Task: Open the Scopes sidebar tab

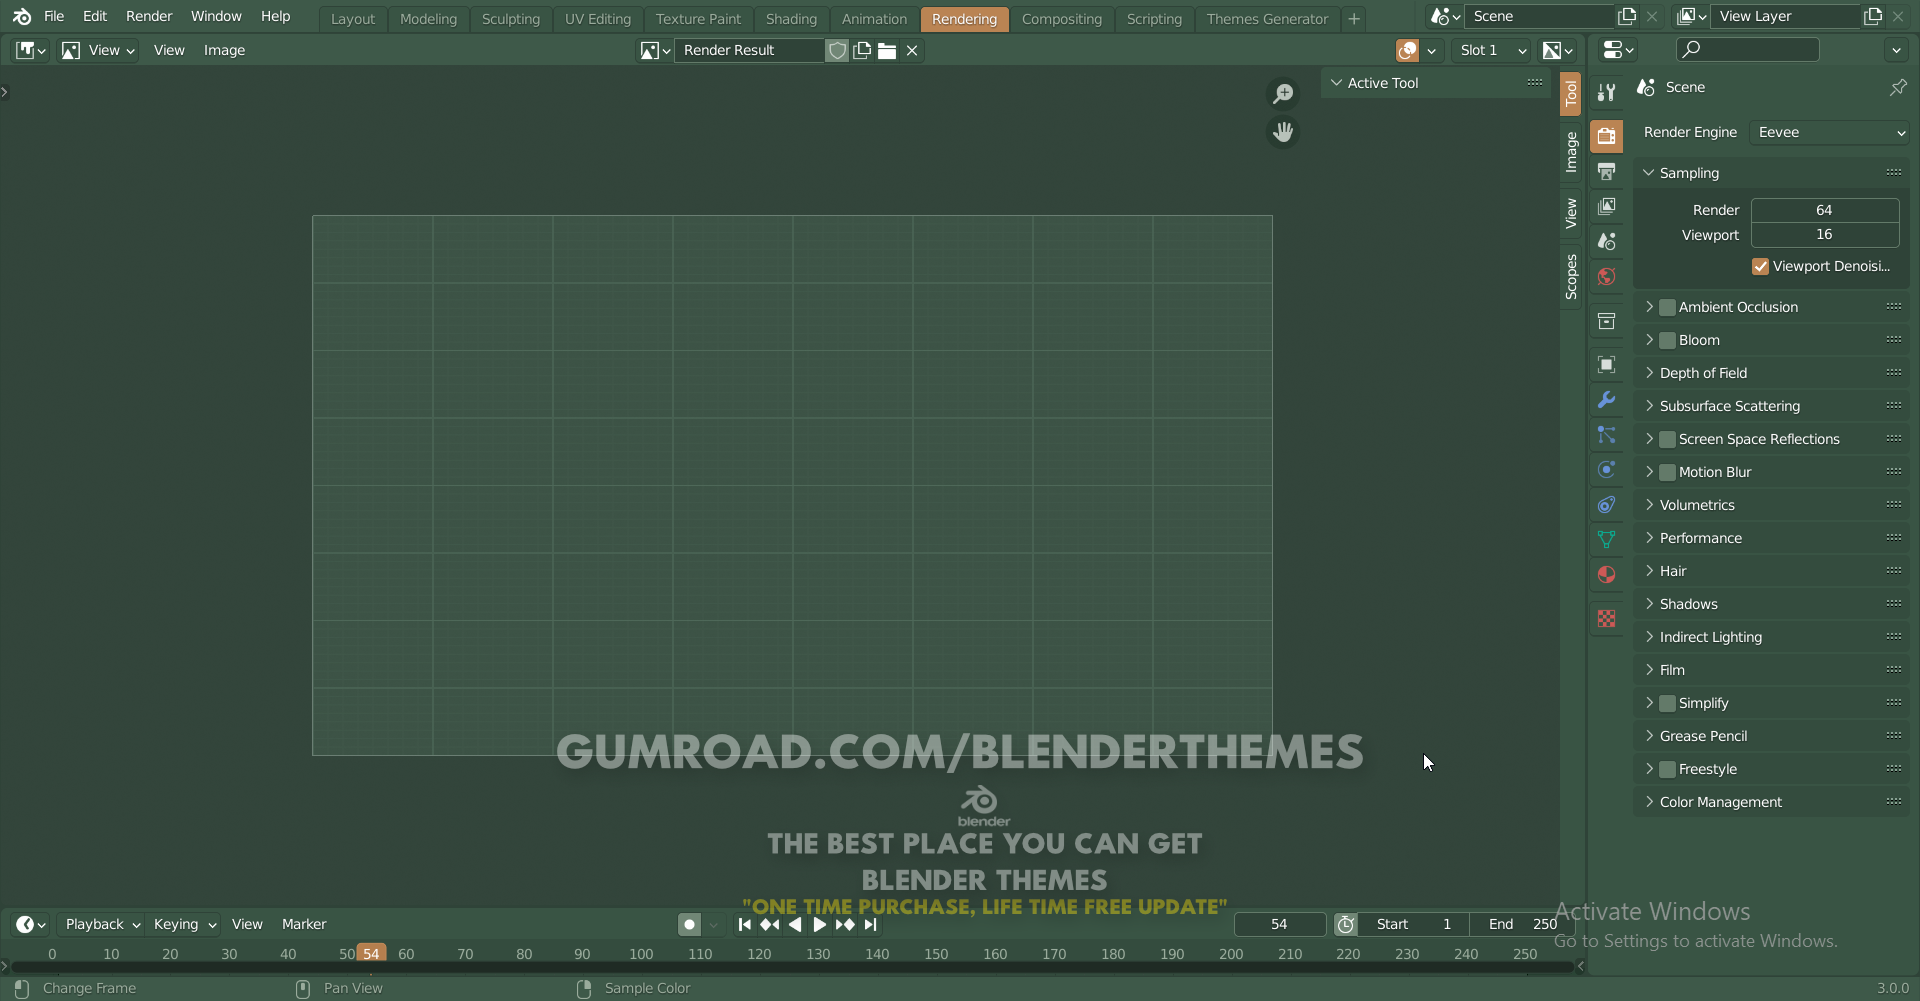Action: (1571, 277)
